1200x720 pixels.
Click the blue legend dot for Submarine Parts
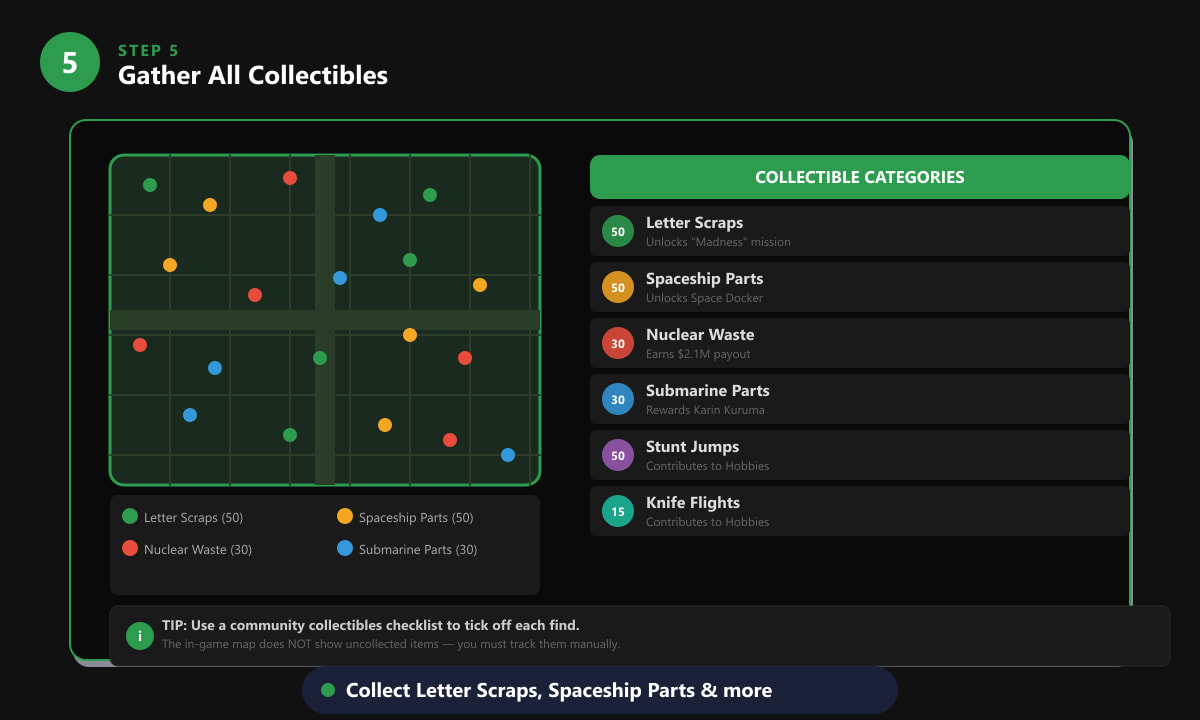[x=345, y=548]
